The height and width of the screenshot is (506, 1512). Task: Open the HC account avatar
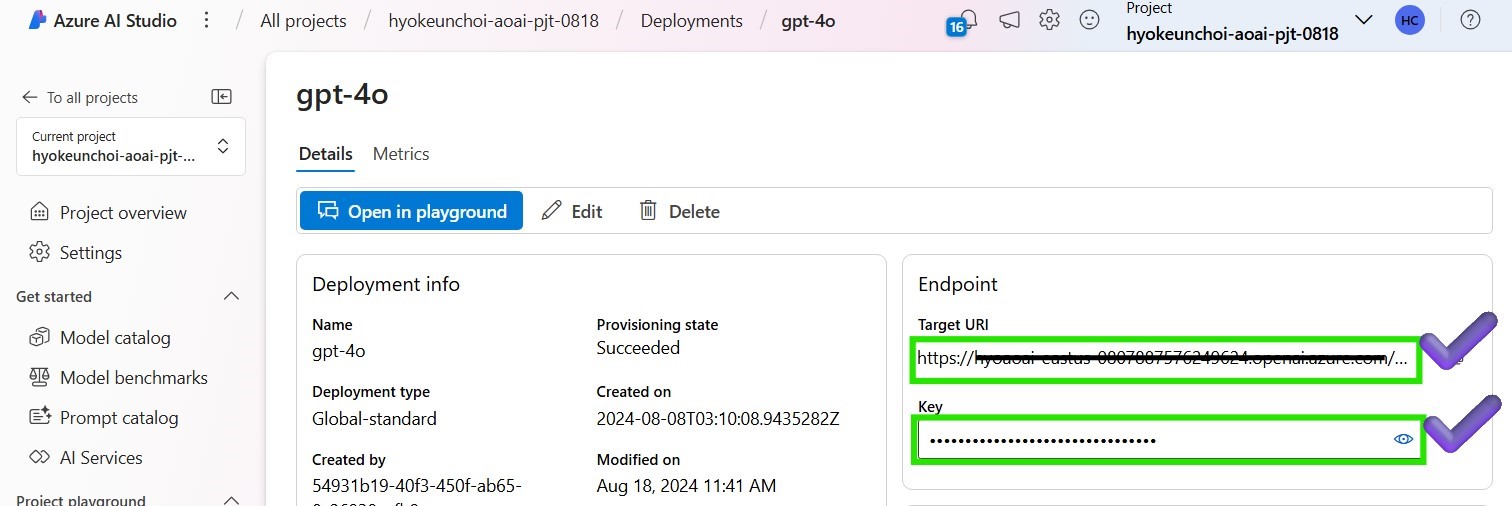coord(1410,20)
